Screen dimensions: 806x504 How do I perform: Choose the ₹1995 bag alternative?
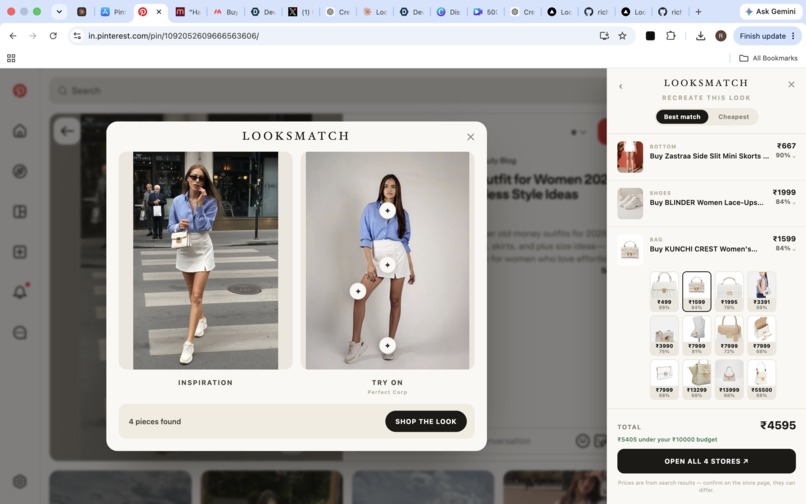coord(729,292)
